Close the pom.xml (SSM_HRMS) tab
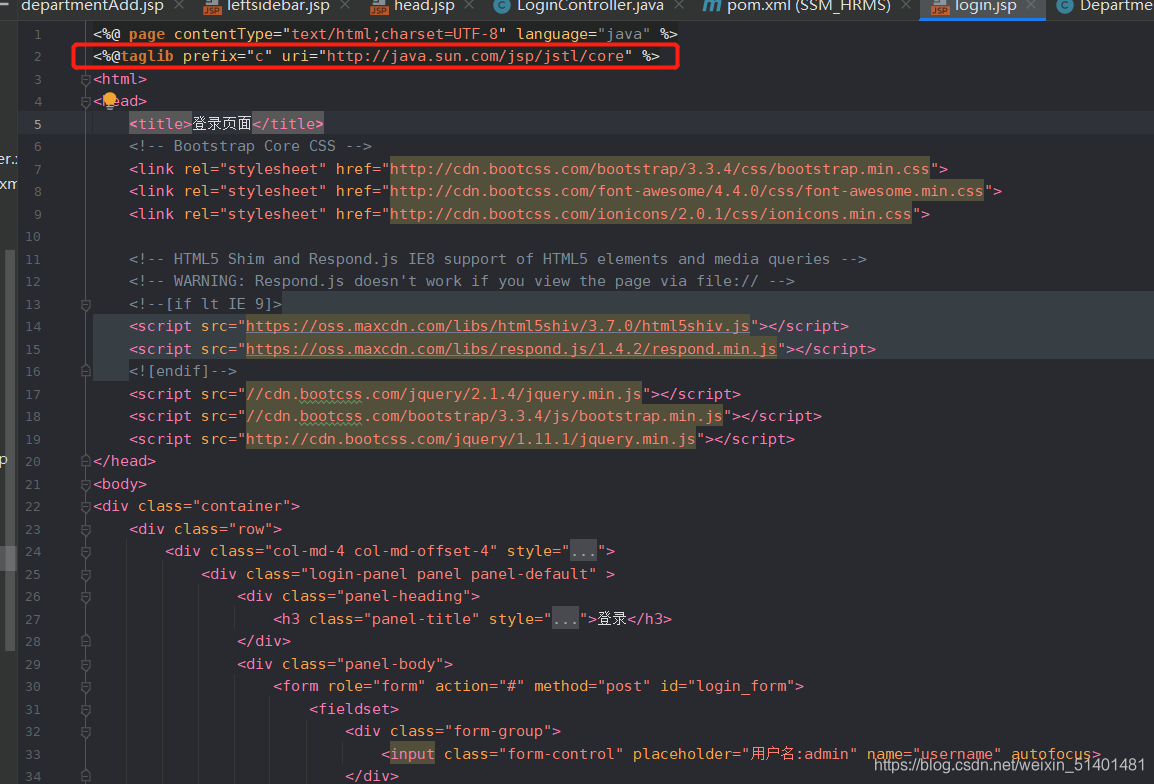1154x784 pixels. tap(905, 6)
